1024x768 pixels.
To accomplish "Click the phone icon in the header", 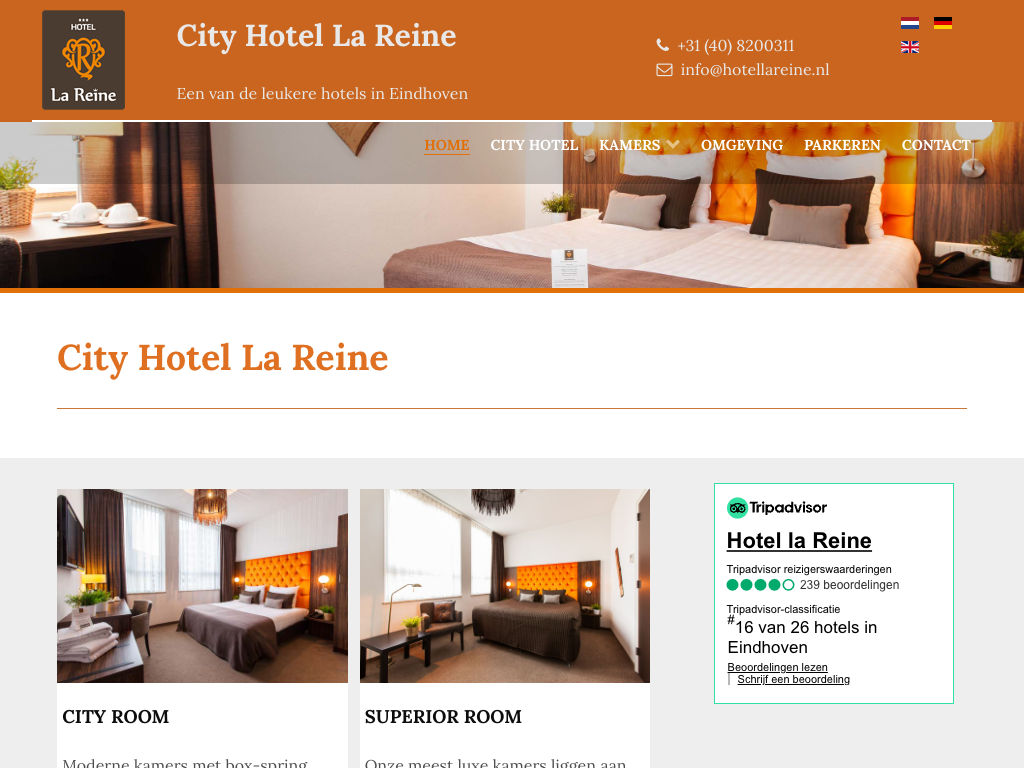I will point(662,45).
